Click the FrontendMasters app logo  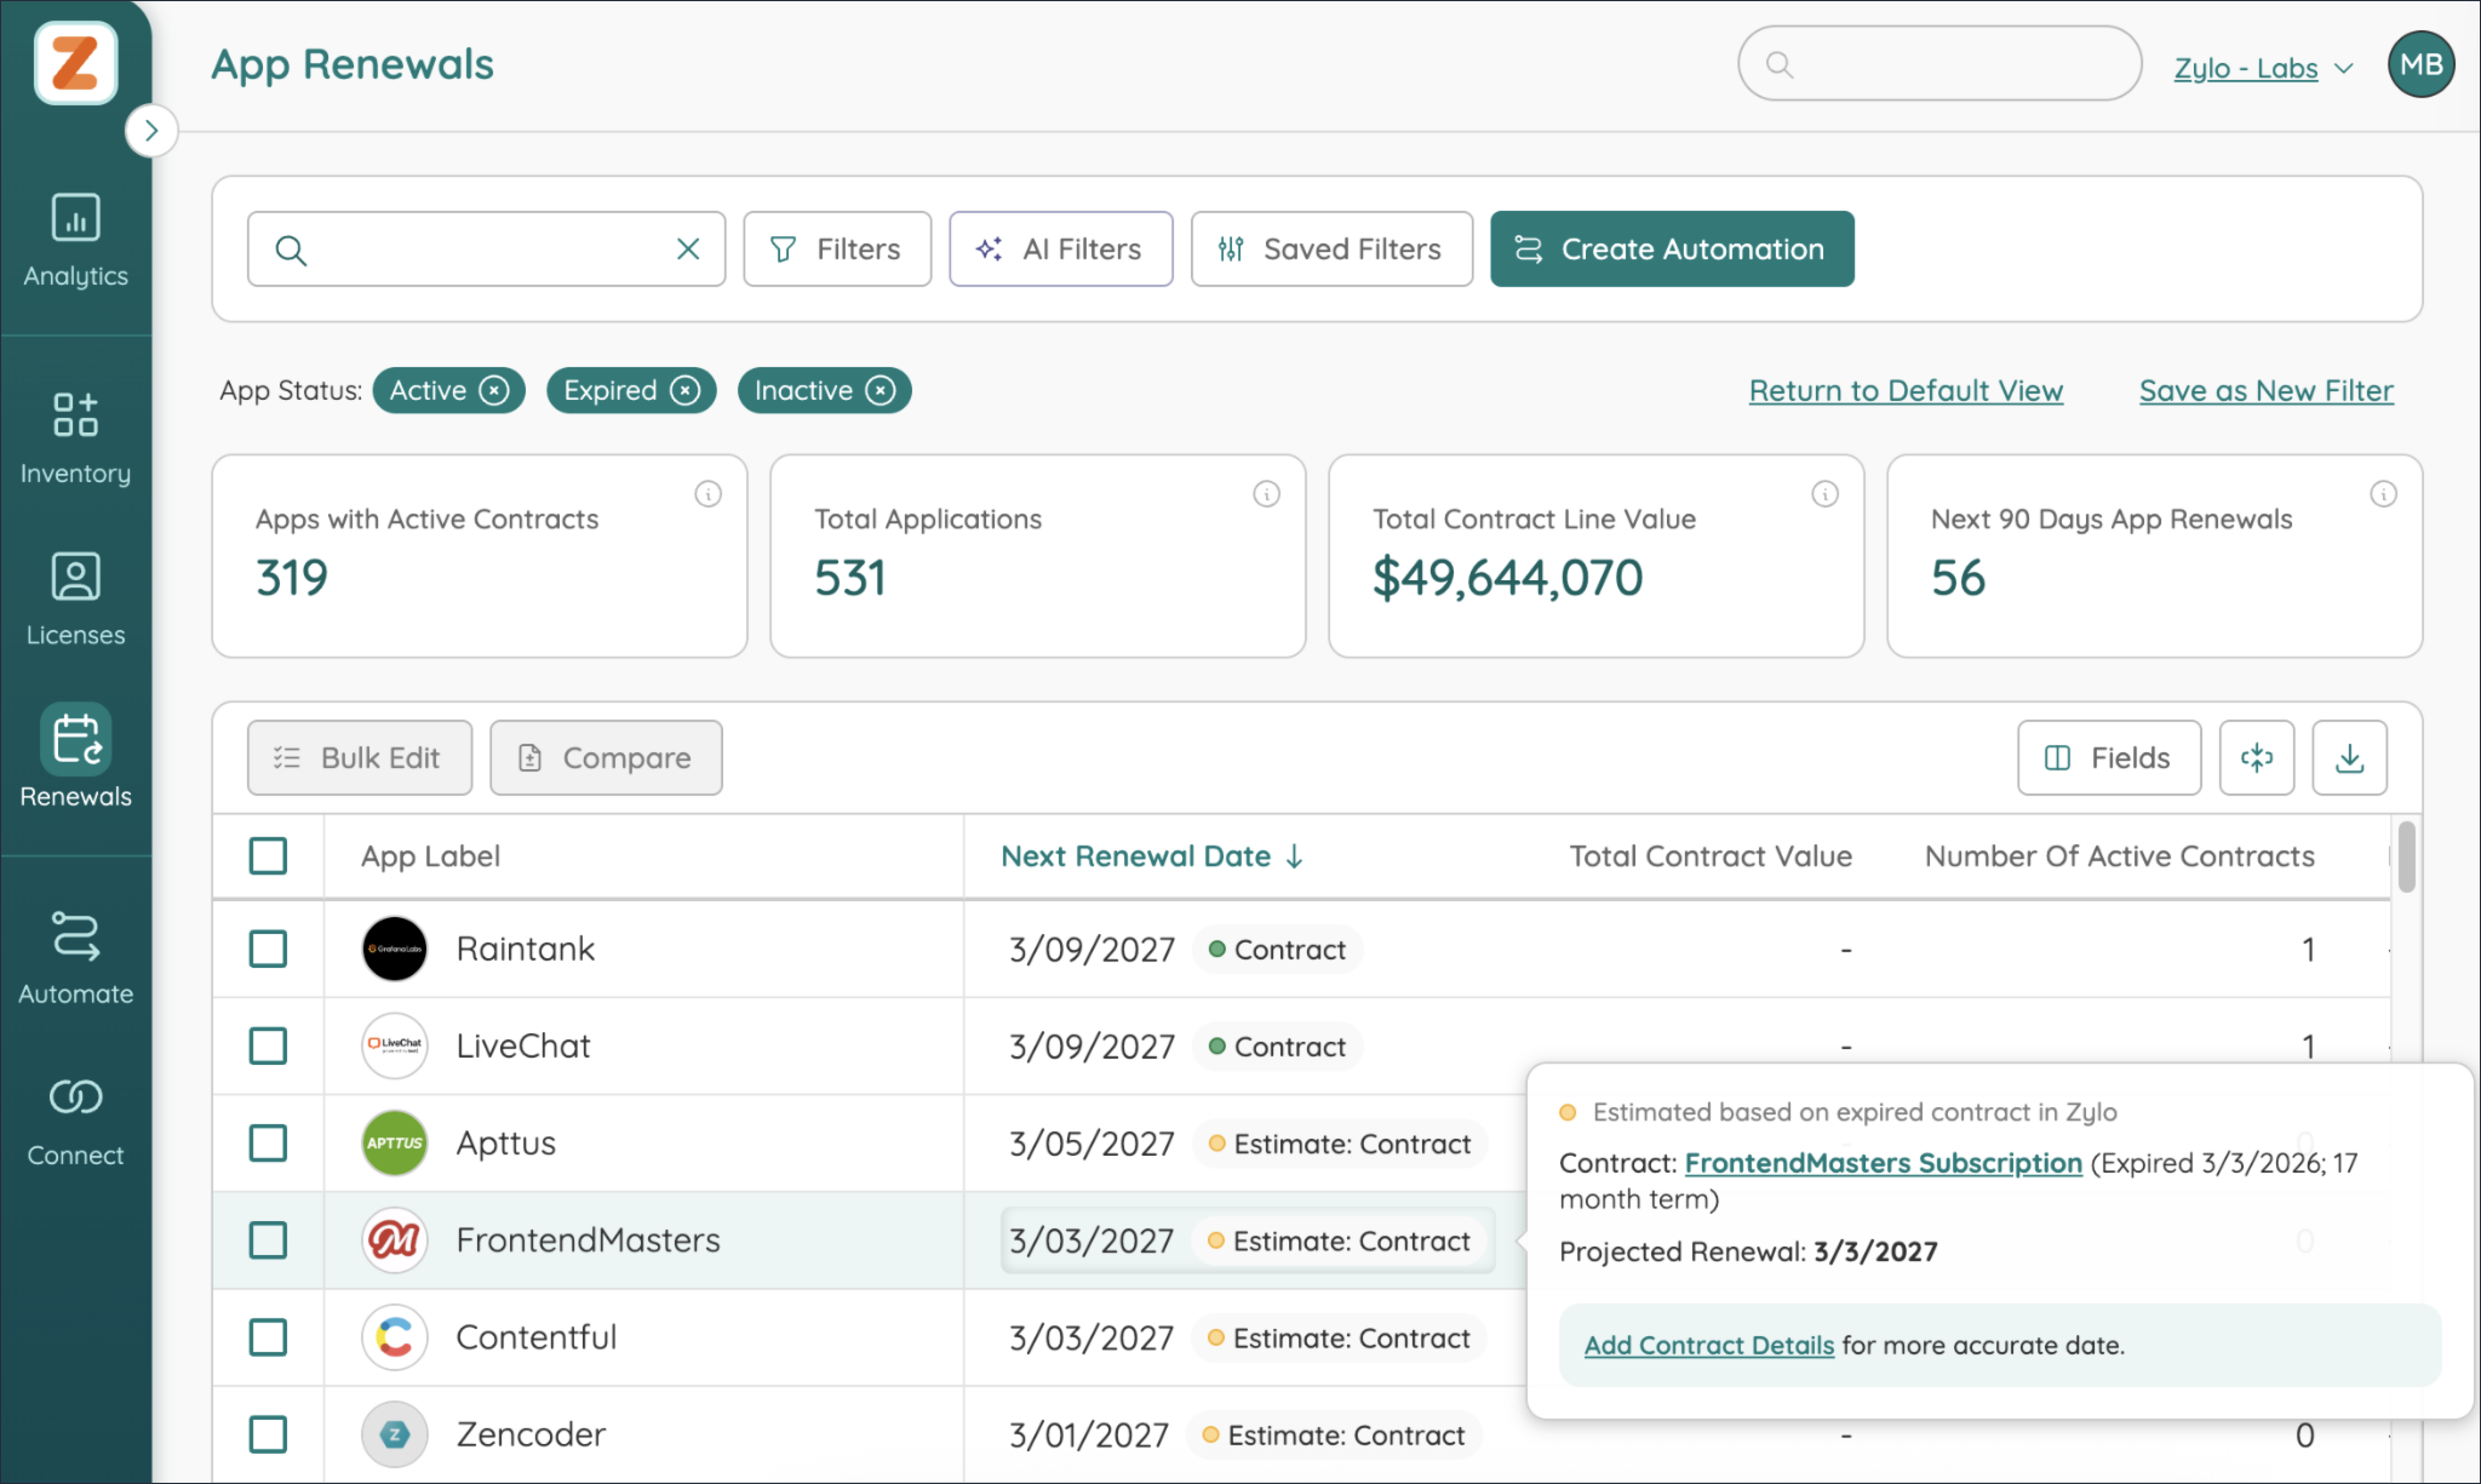[395, 1240]
